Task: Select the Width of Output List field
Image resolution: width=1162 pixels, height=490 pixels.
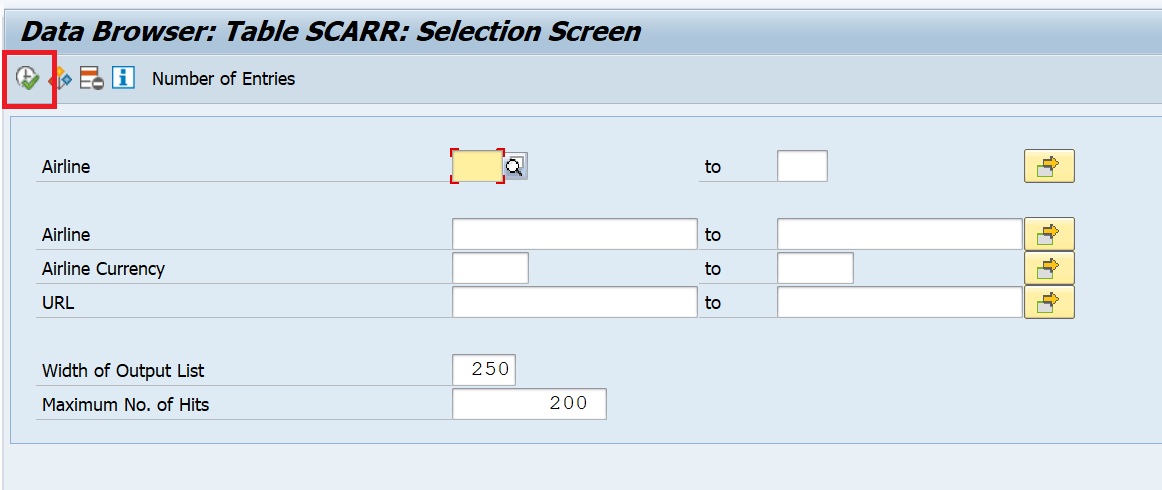Action: (484, 370)
